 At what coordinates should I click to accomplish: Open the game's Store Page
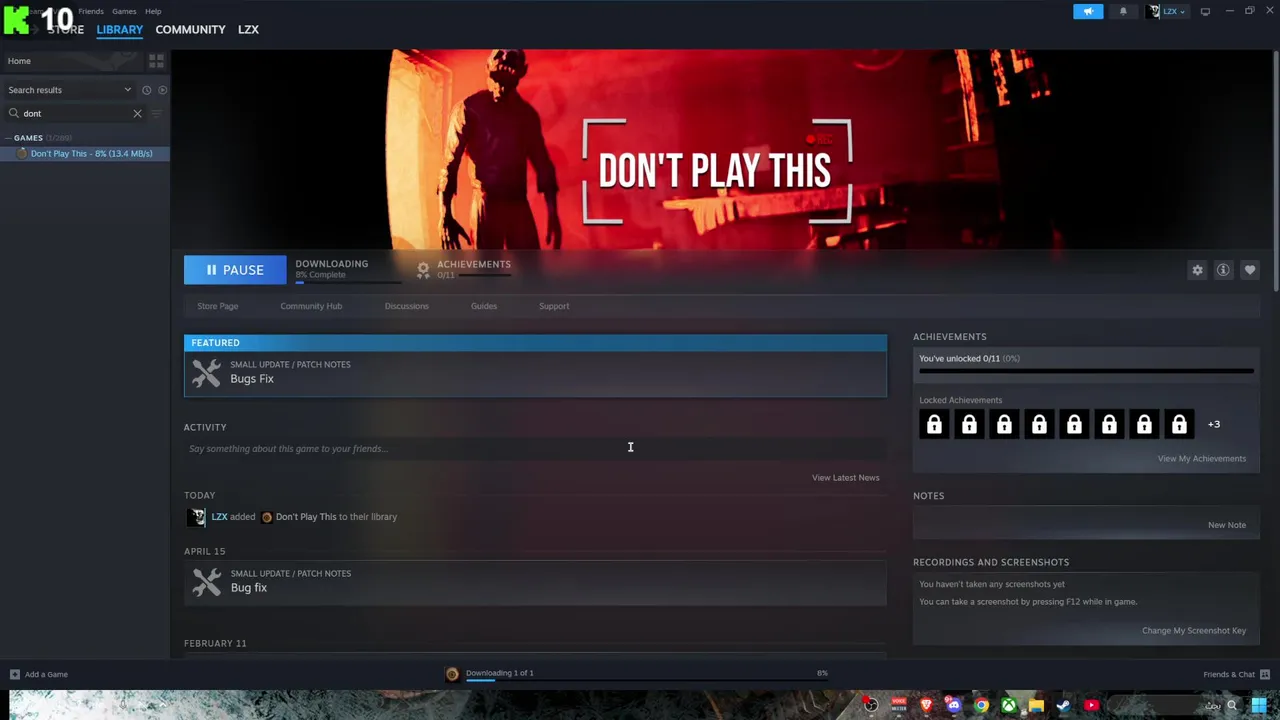point(217,306)
